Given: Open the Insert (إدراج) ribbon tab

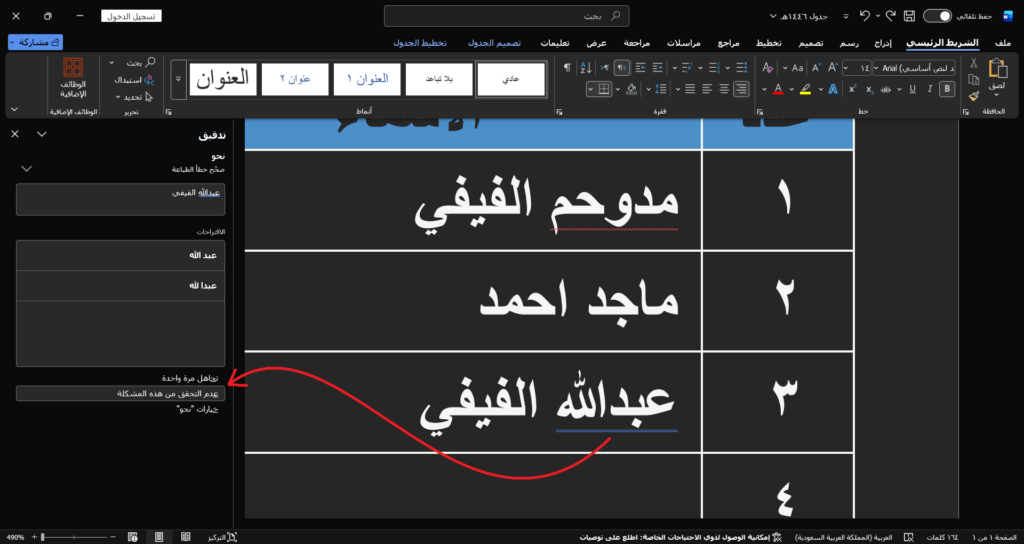Looking at the screenshot, I should (882, 43).
